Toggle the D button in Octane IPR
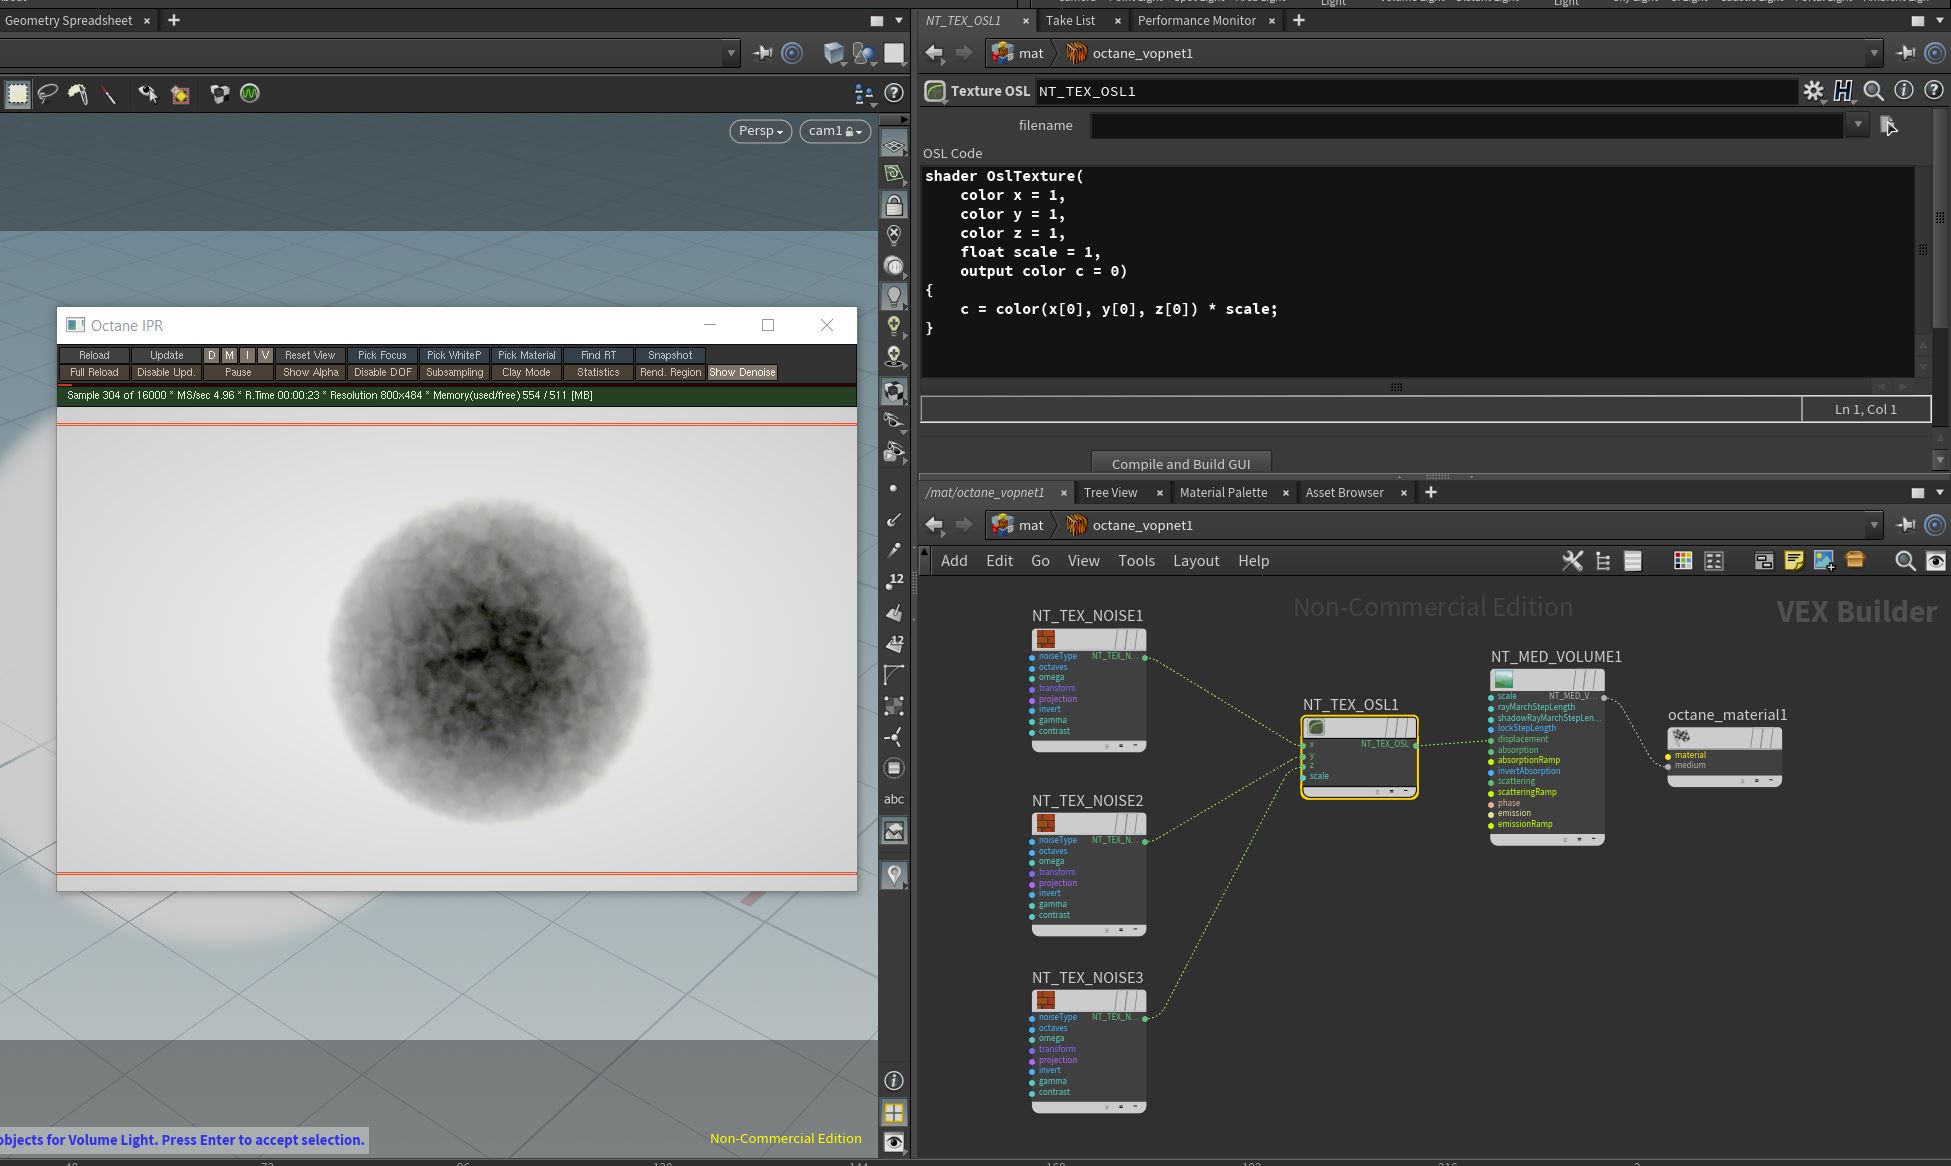The image size is (1951, 1166). click(211, 355)
